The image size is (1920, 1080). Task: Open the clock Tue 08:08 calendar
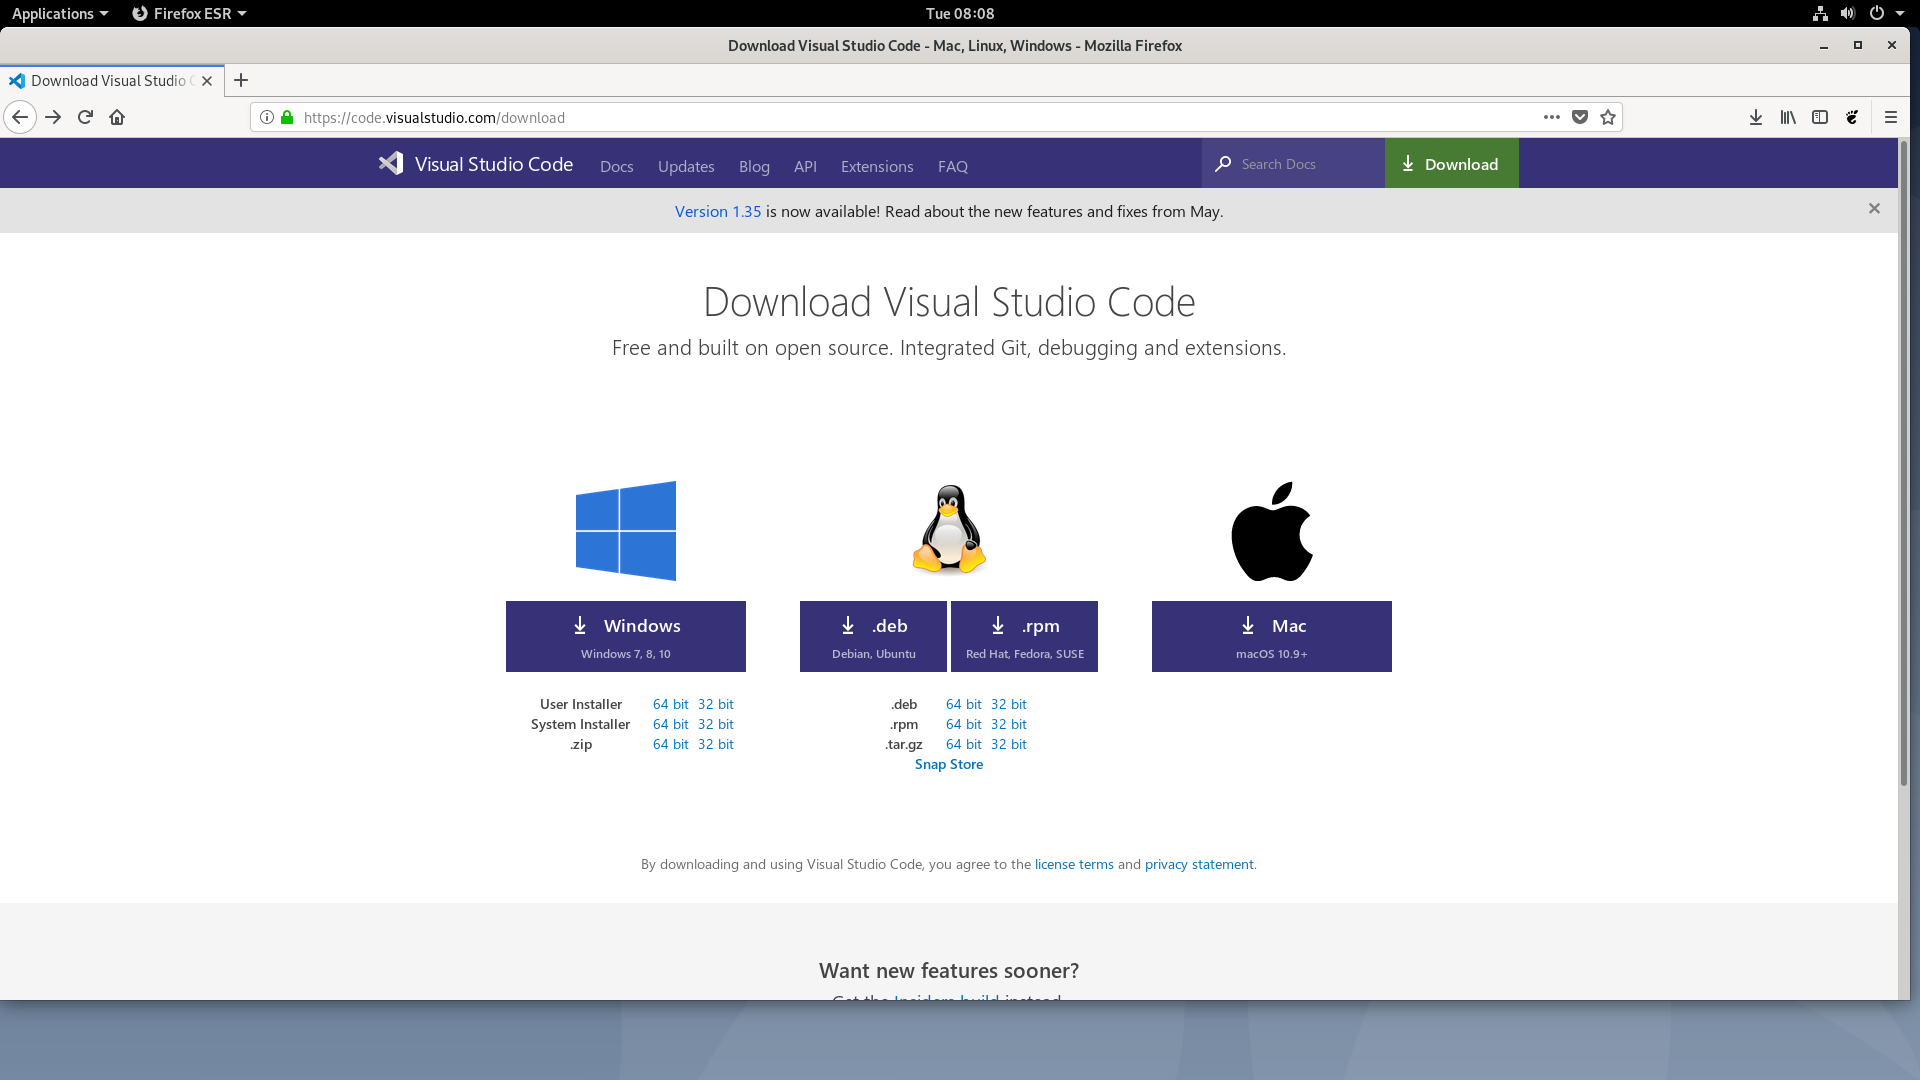(x=960, y=13)
